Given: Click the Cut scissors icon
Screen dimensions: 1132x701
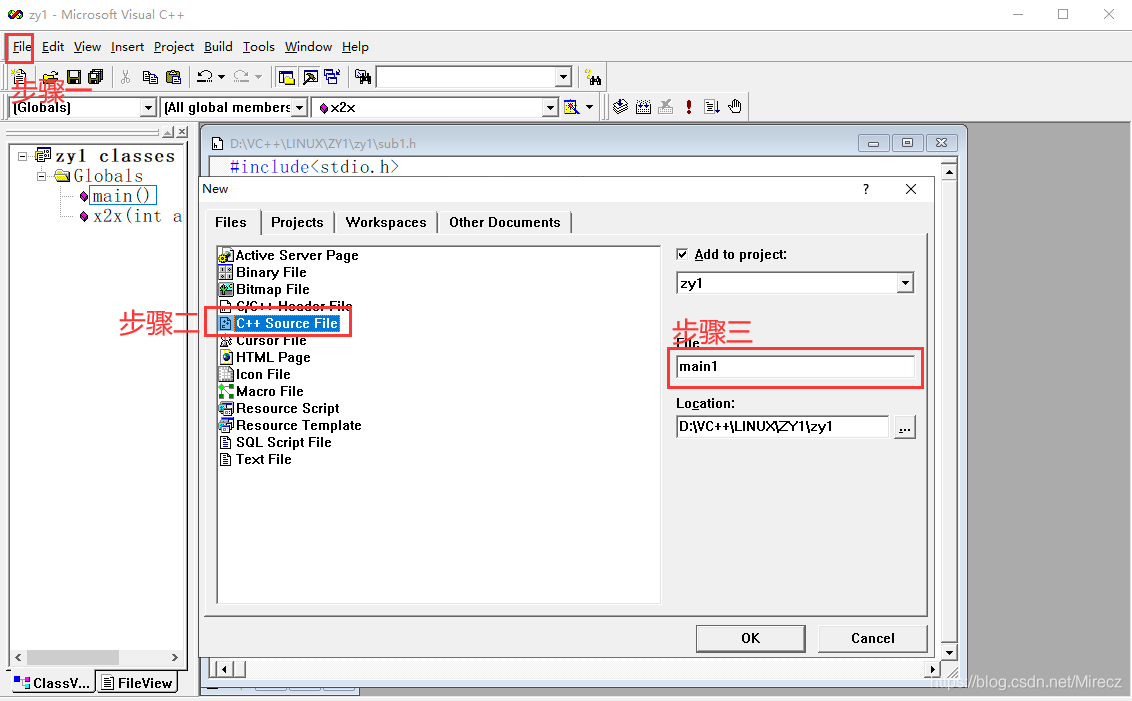Looking at the screenshot, I should click(126, 77).
